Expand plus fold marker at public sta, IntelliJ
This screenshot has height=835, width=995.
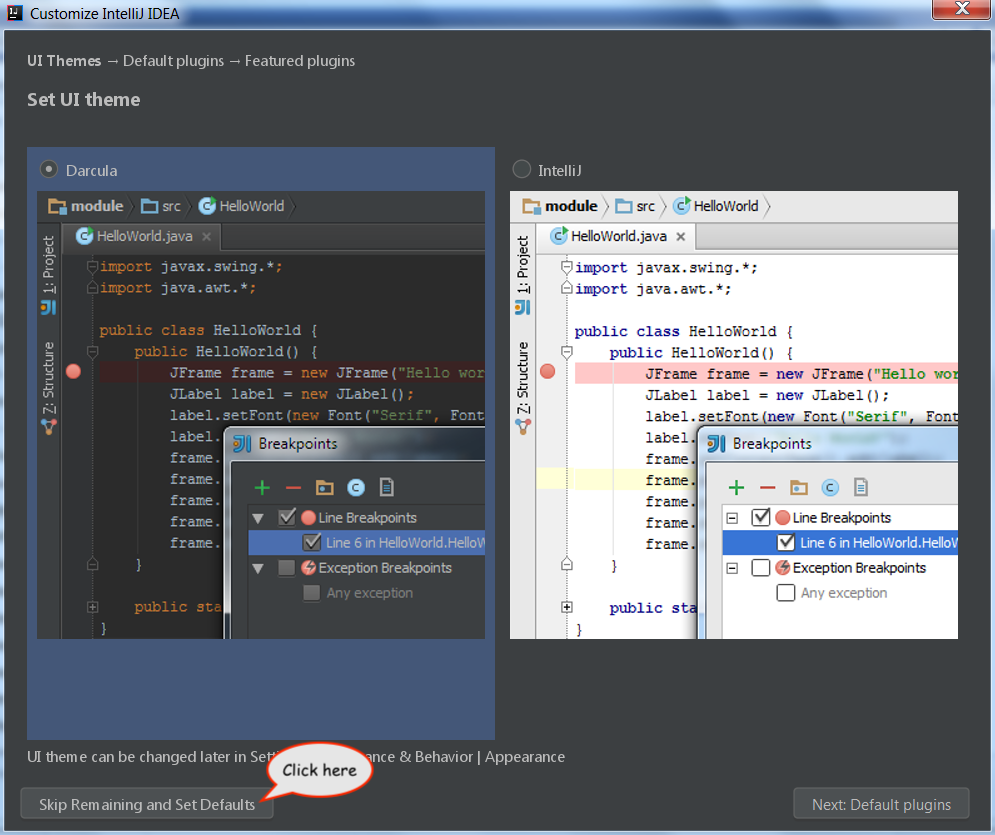click(567, 607)
